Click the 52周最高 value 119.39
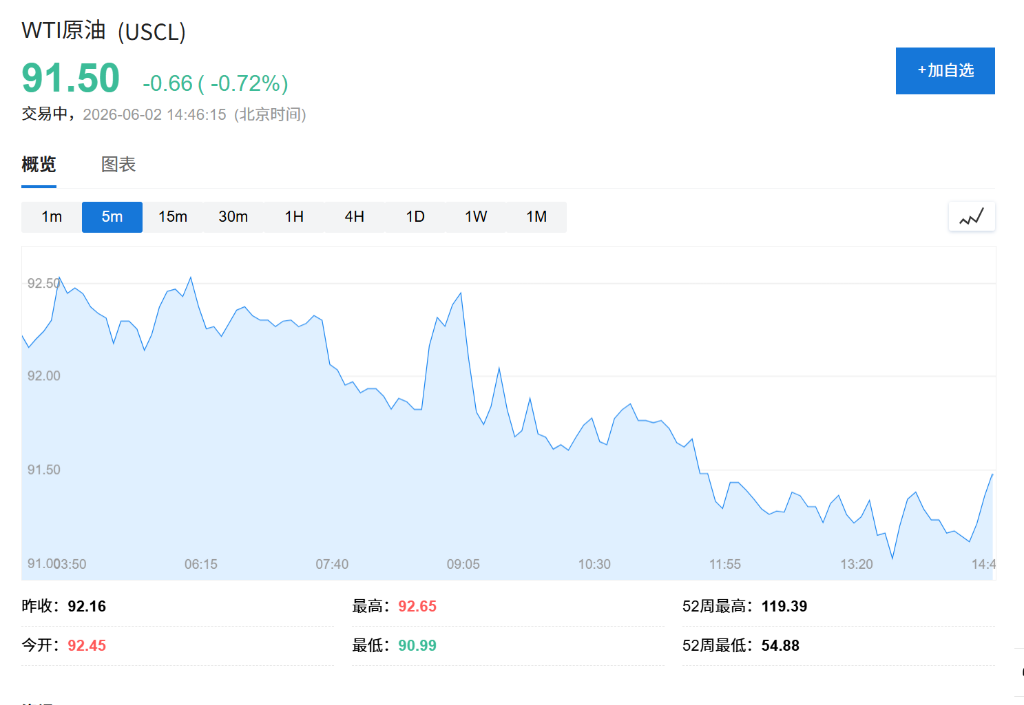Image resolution: width=1024 pixels, height=705 pixels. tap(784, 606)
